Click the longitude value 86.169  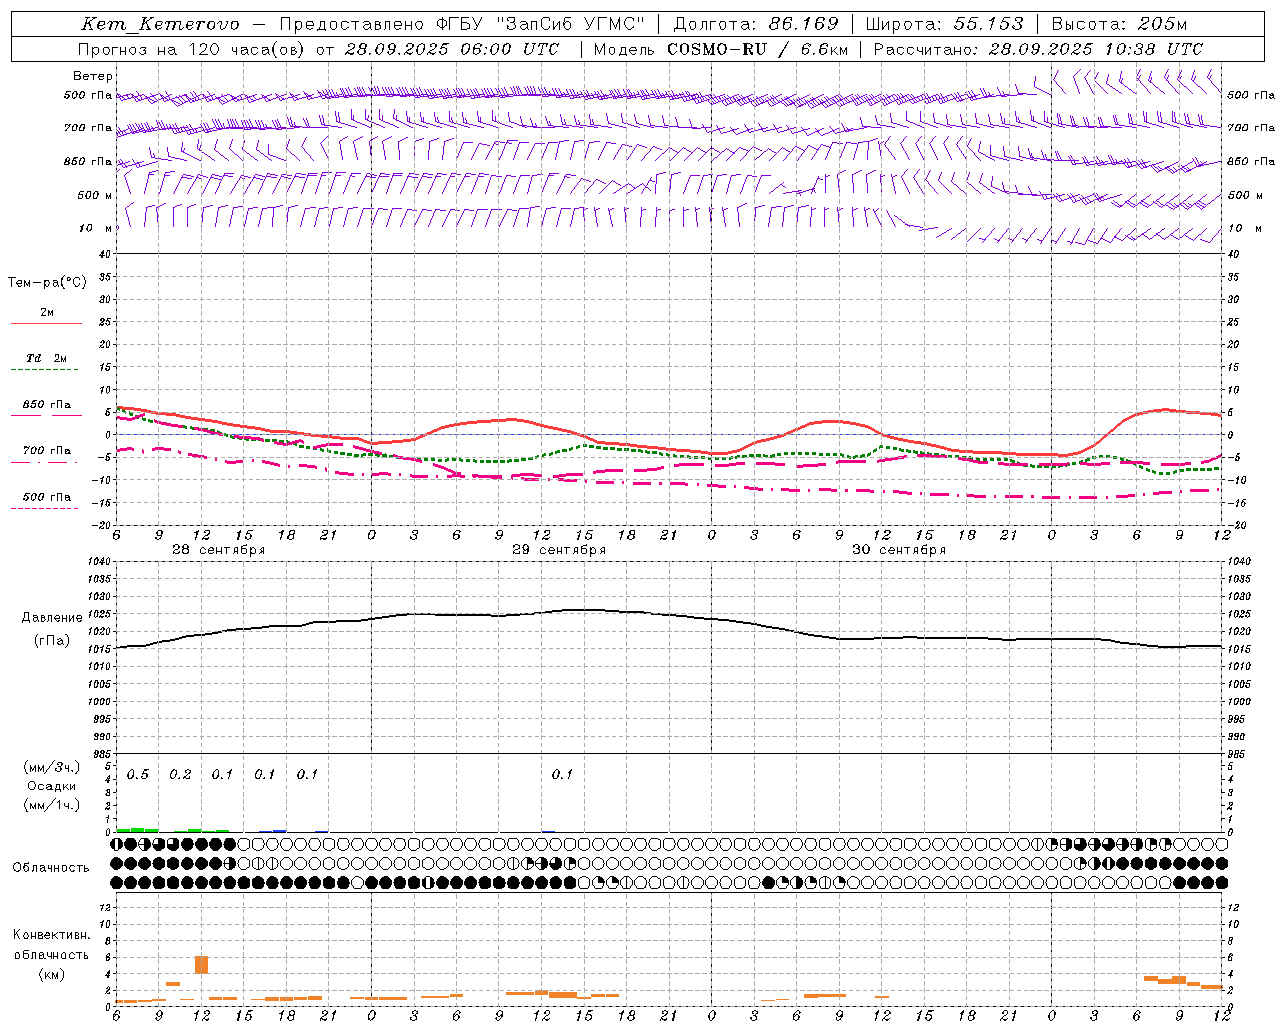click(803, 24)
